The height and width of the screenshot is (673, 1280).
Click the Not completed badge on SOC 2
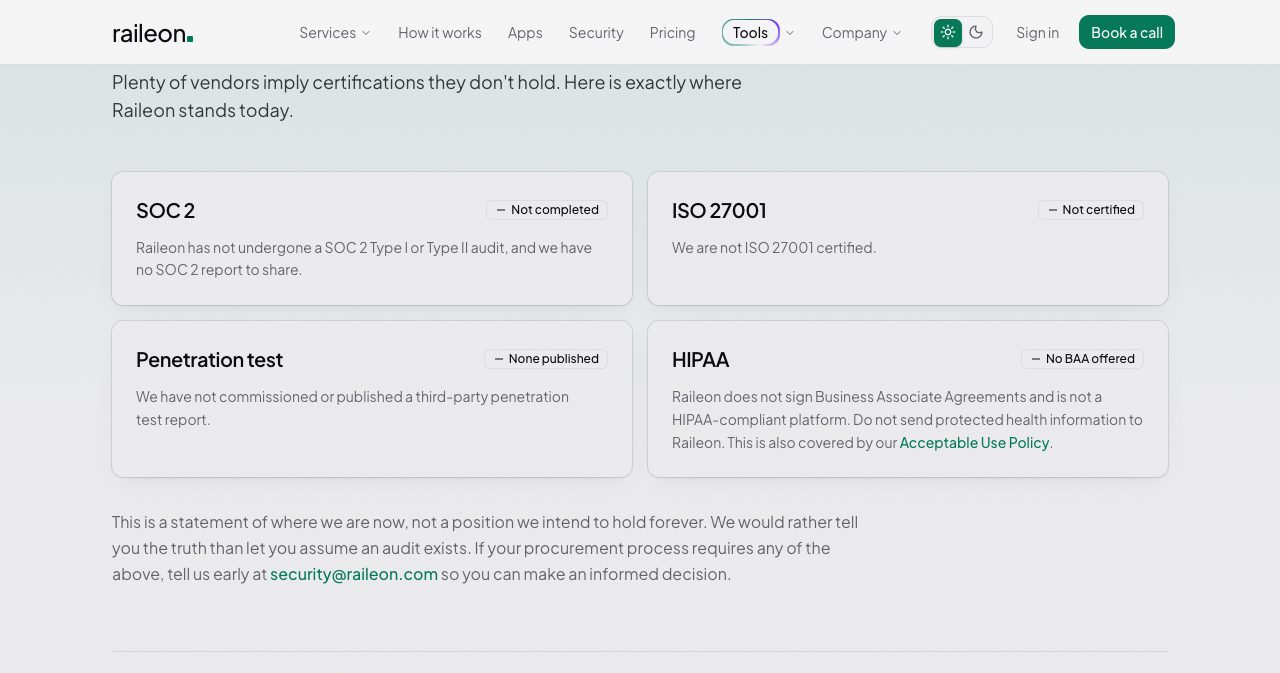tap(547, 210)
